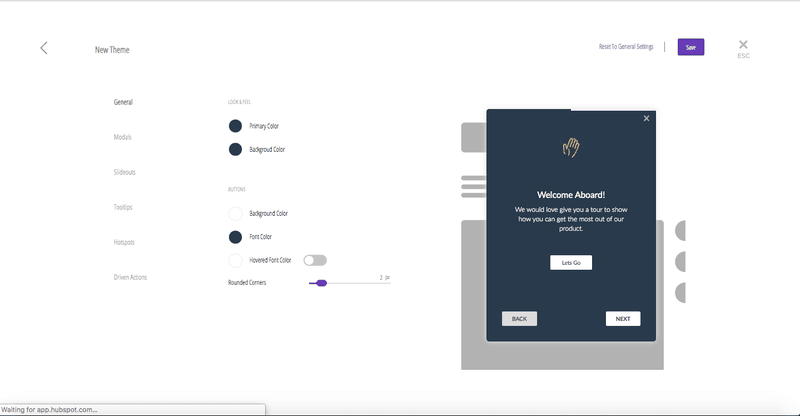Pick the Primary Color swatch
The width and height of the screenshot is (800, 416).
tap(235, 126)
